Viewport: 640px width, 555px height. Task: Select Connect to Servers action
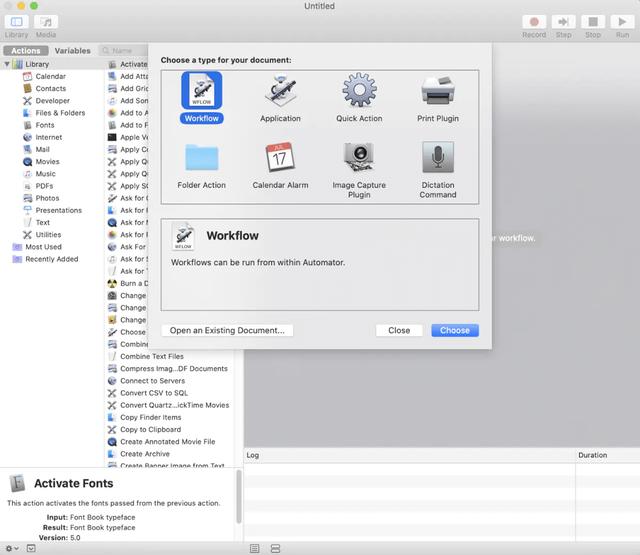152,381
